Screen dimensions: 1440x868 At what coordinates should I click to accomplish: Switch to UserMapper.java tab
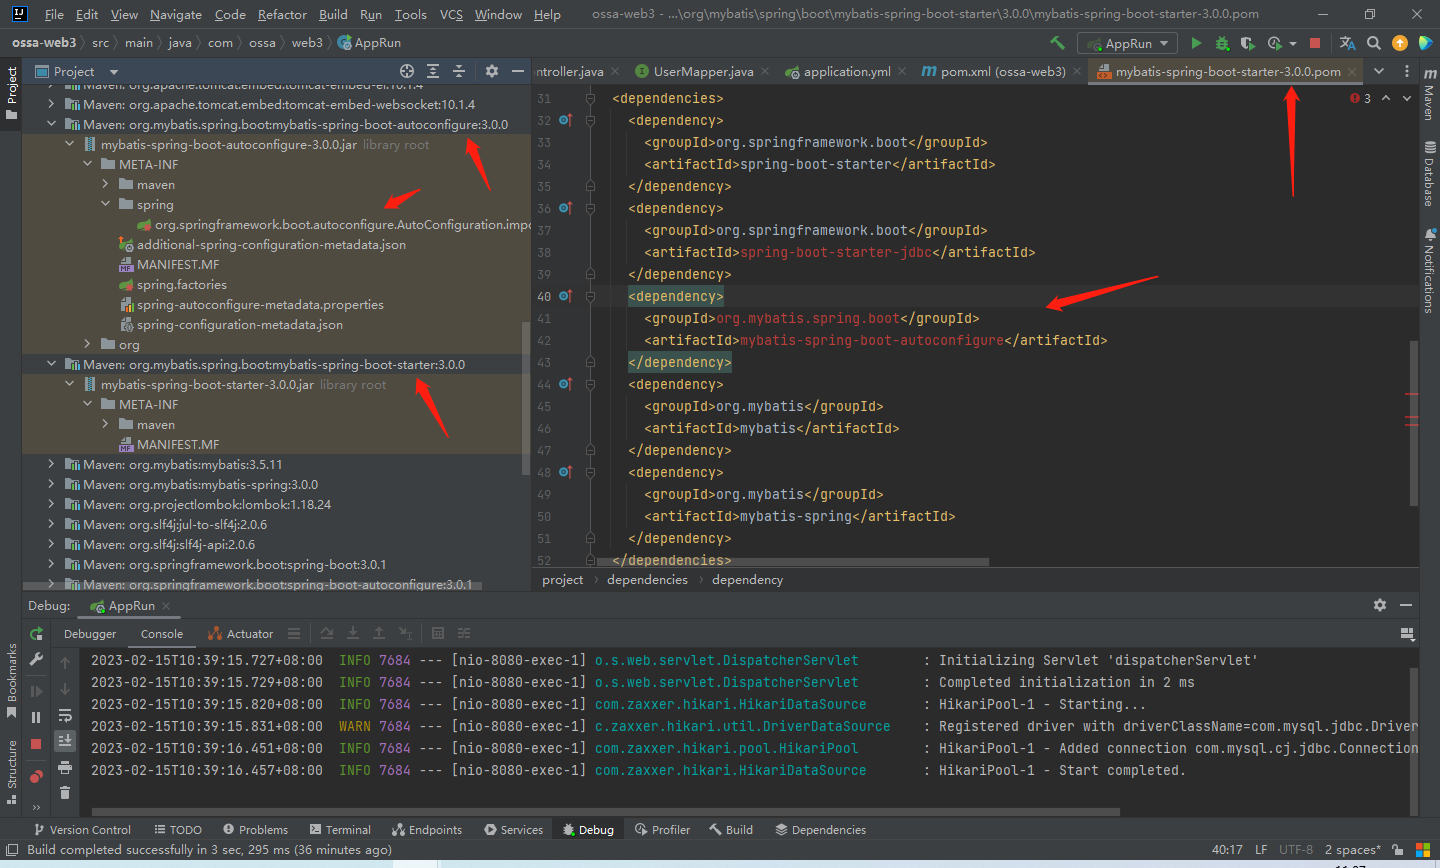pos(702,71)
